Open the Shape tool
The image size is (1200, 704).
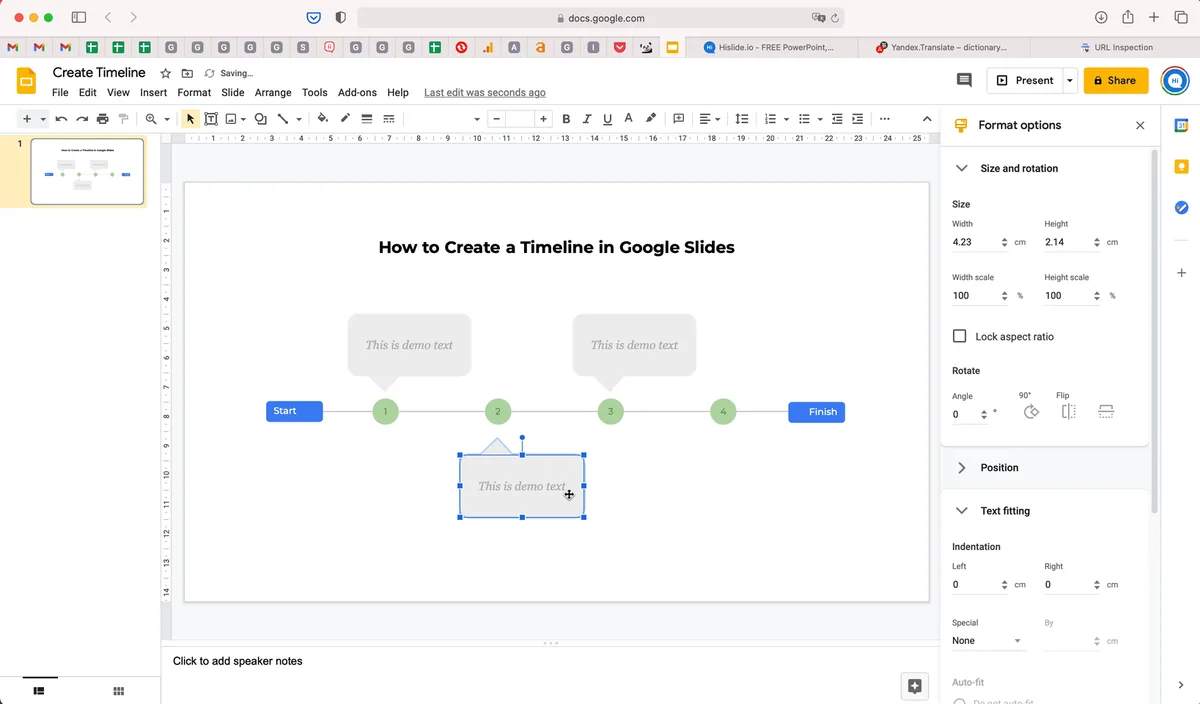click(x=261, y=119)
